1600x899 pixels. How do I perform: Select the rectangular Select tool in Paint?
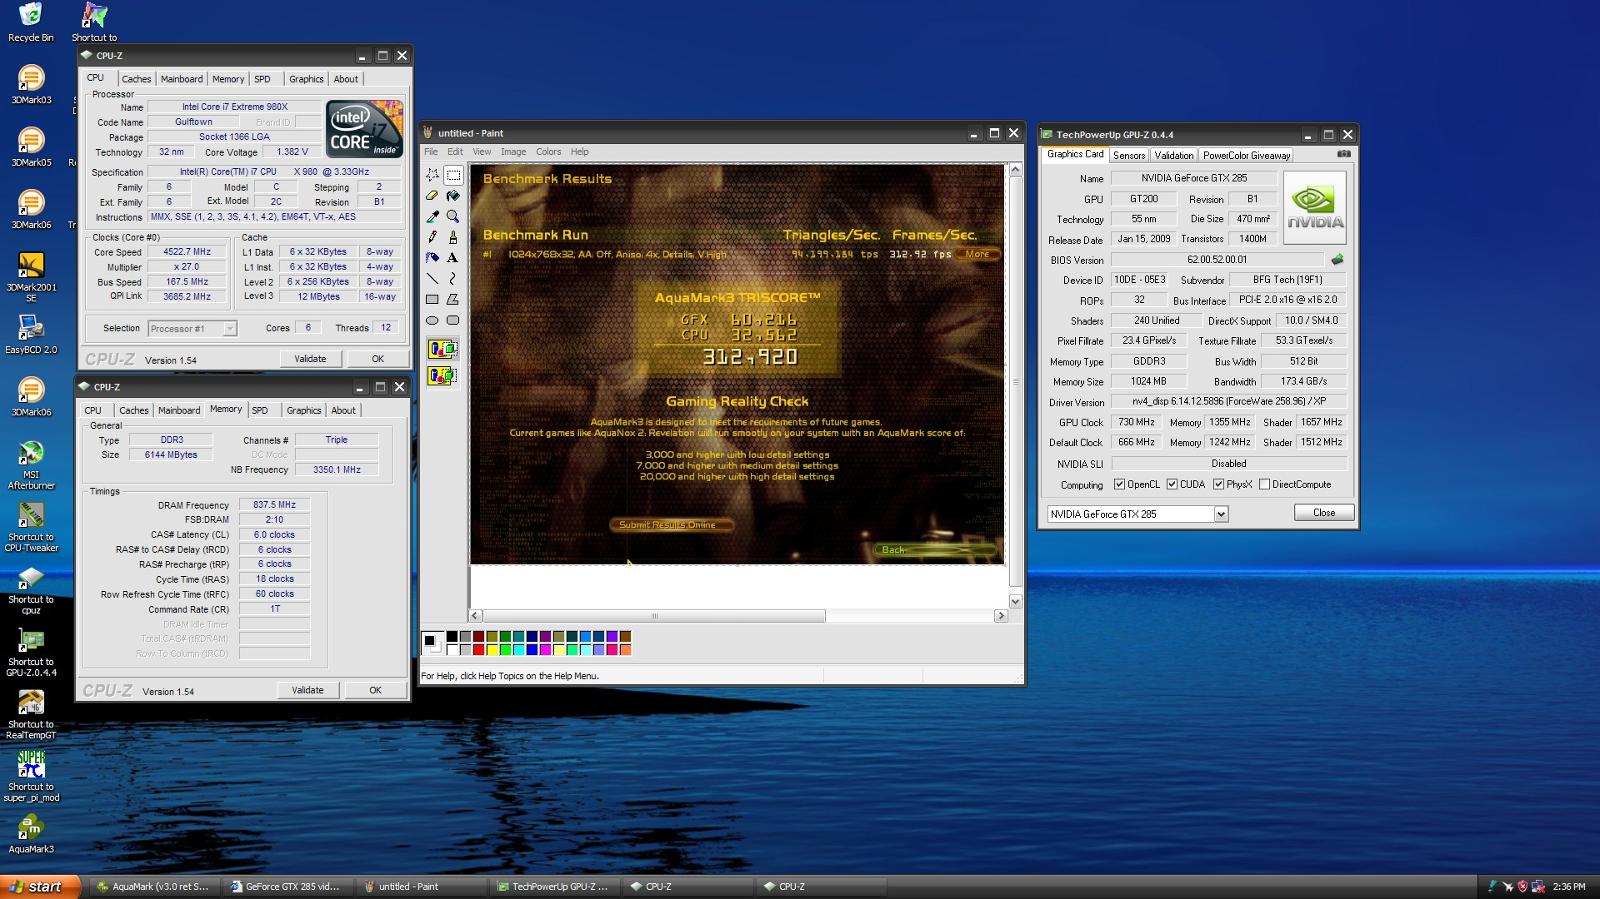453,174
